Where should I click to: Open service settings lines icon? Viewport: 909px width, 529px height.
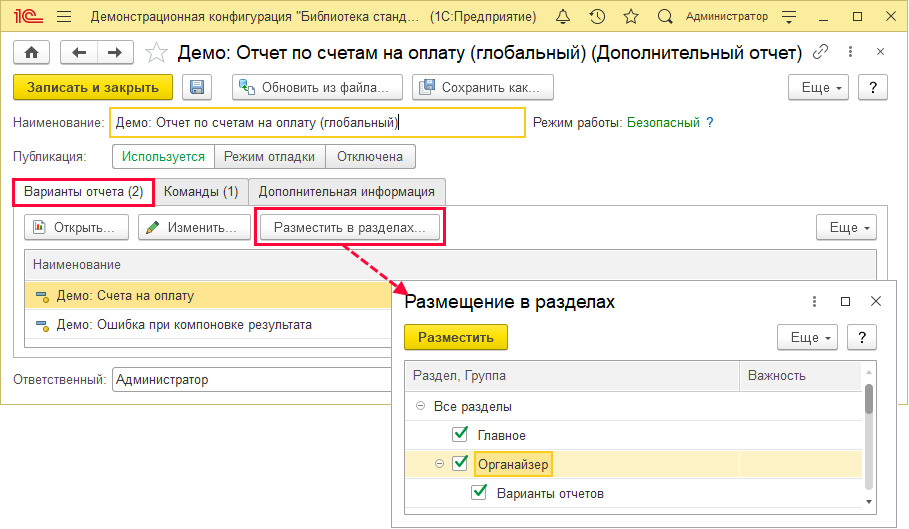coord(789,16)
